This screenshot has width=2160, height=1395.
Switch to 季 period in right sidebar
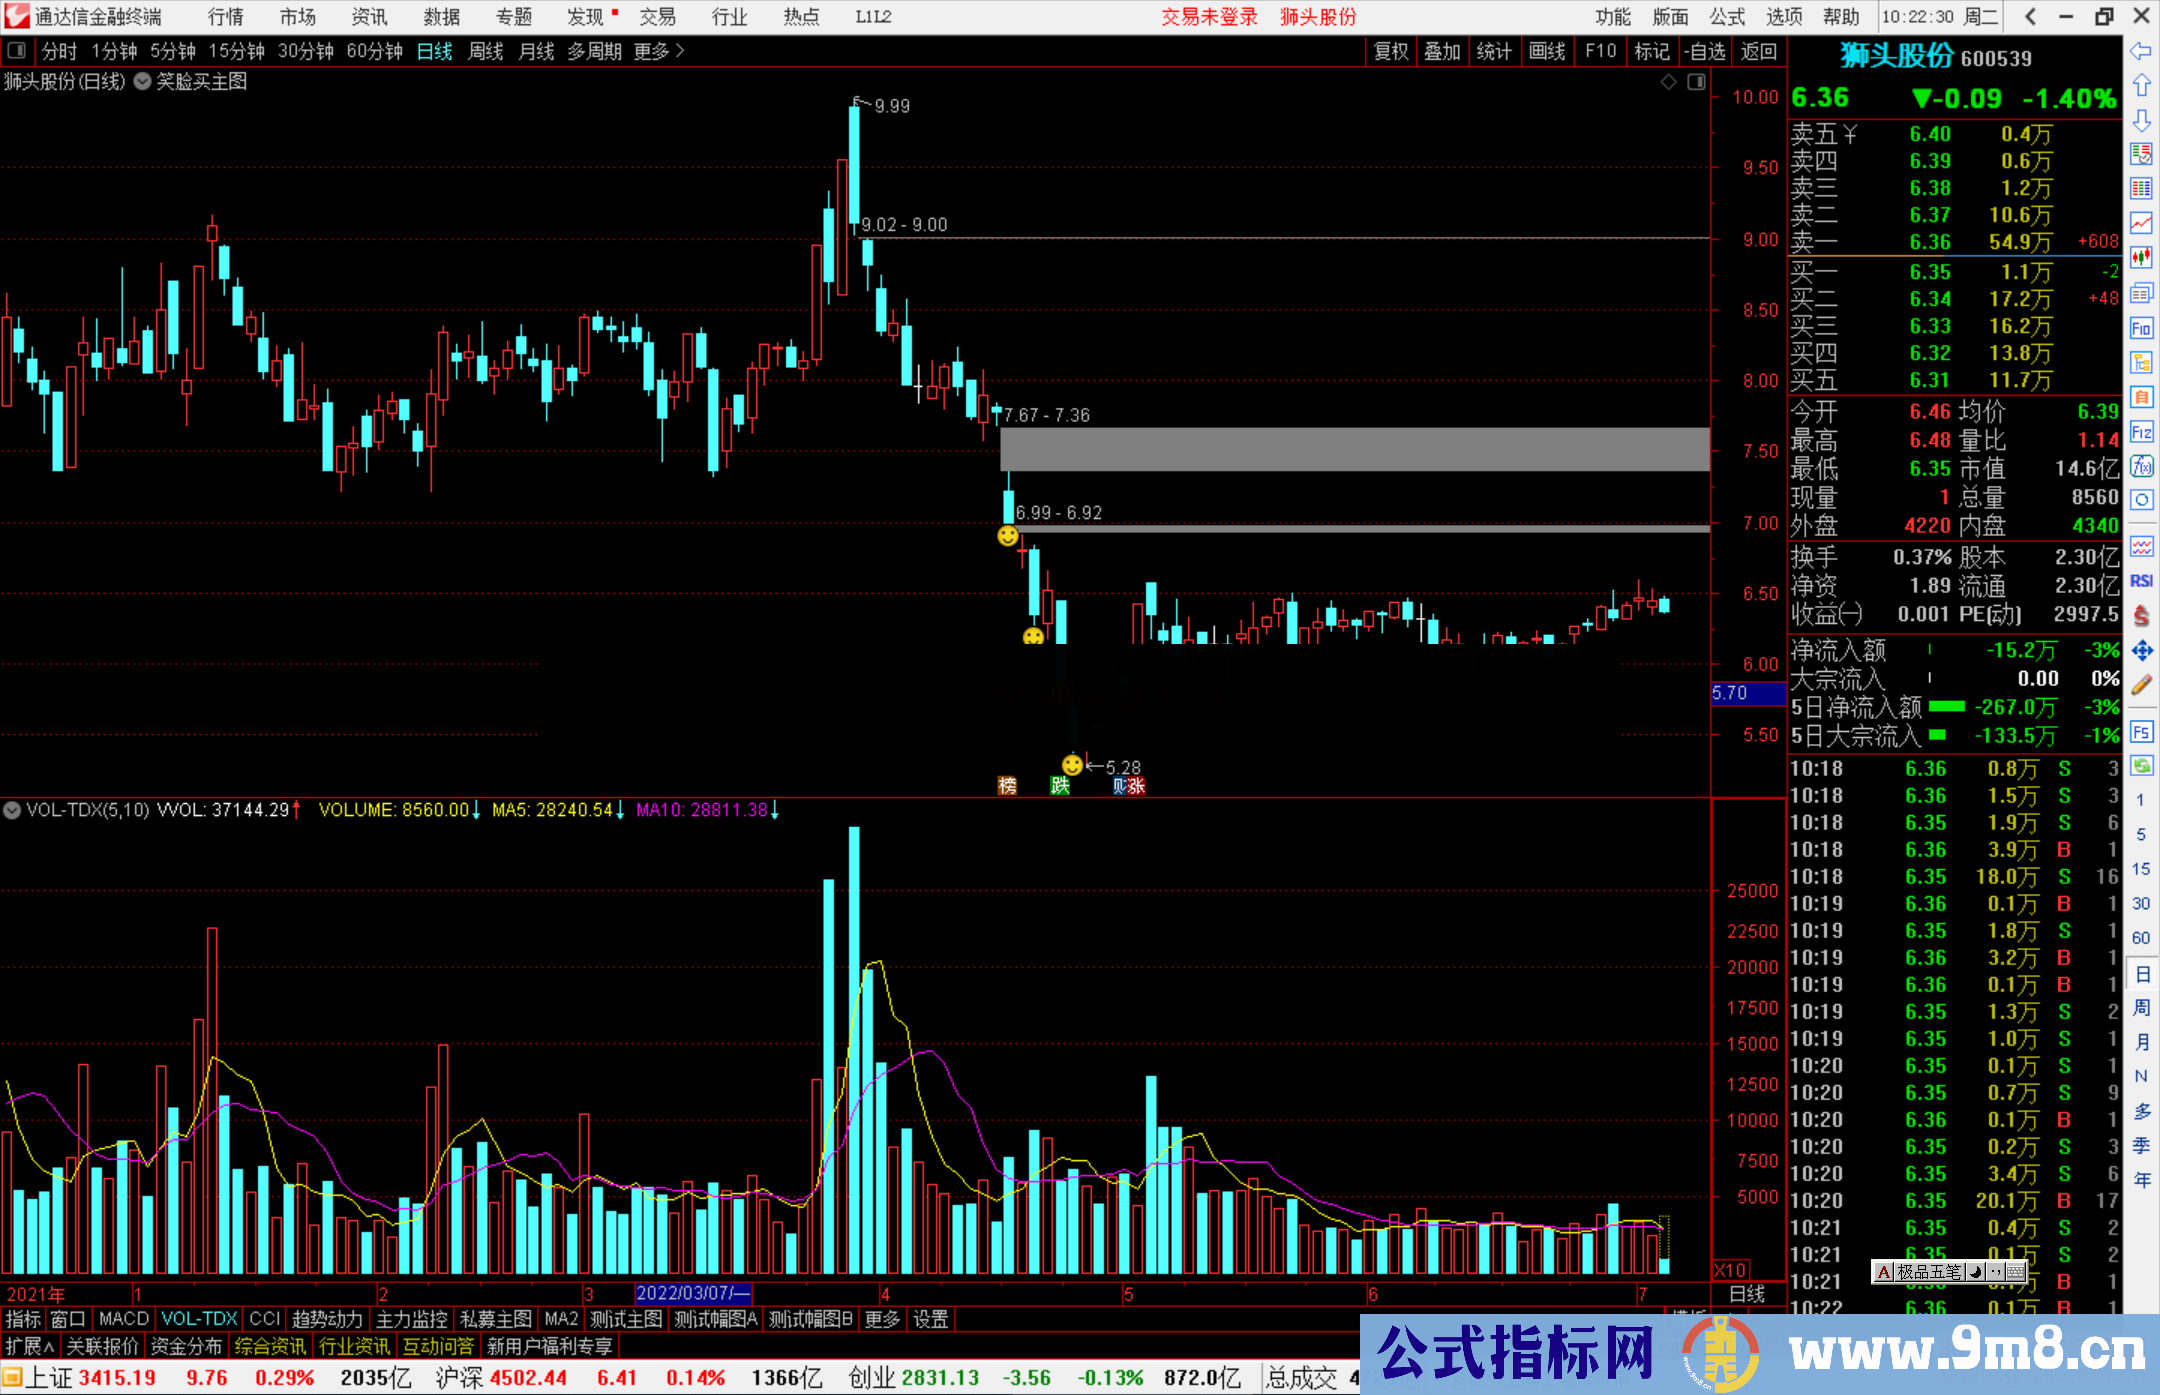2141,1145
